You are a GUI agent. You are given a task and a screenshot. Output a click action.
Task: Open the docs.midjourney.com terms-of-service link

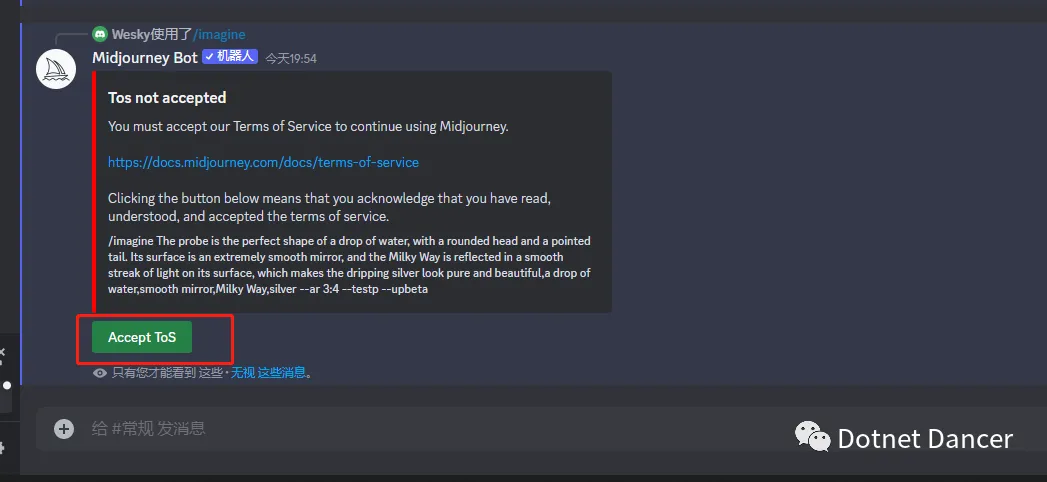[263, 162]
